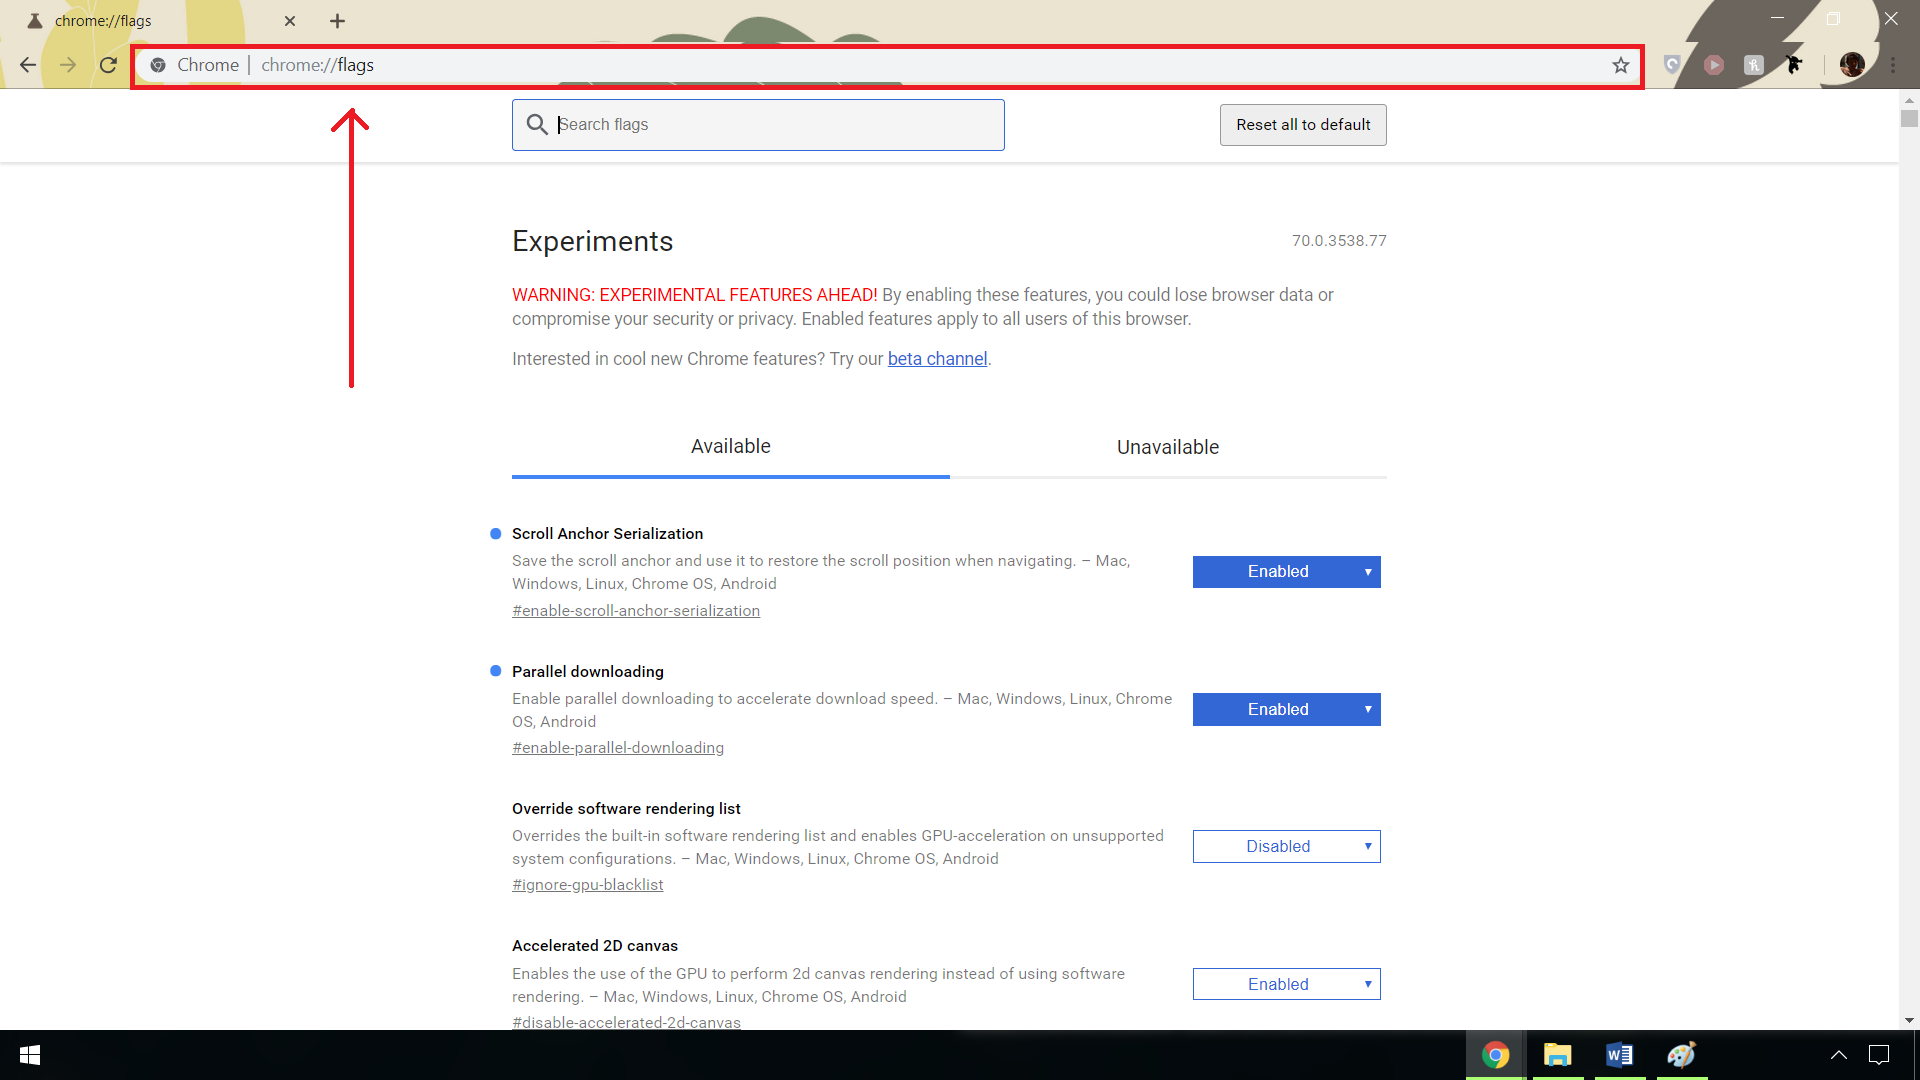Screen dimensions: 1920x1080
Task: Click the user profile avatar
Action: coord(1852,65)
